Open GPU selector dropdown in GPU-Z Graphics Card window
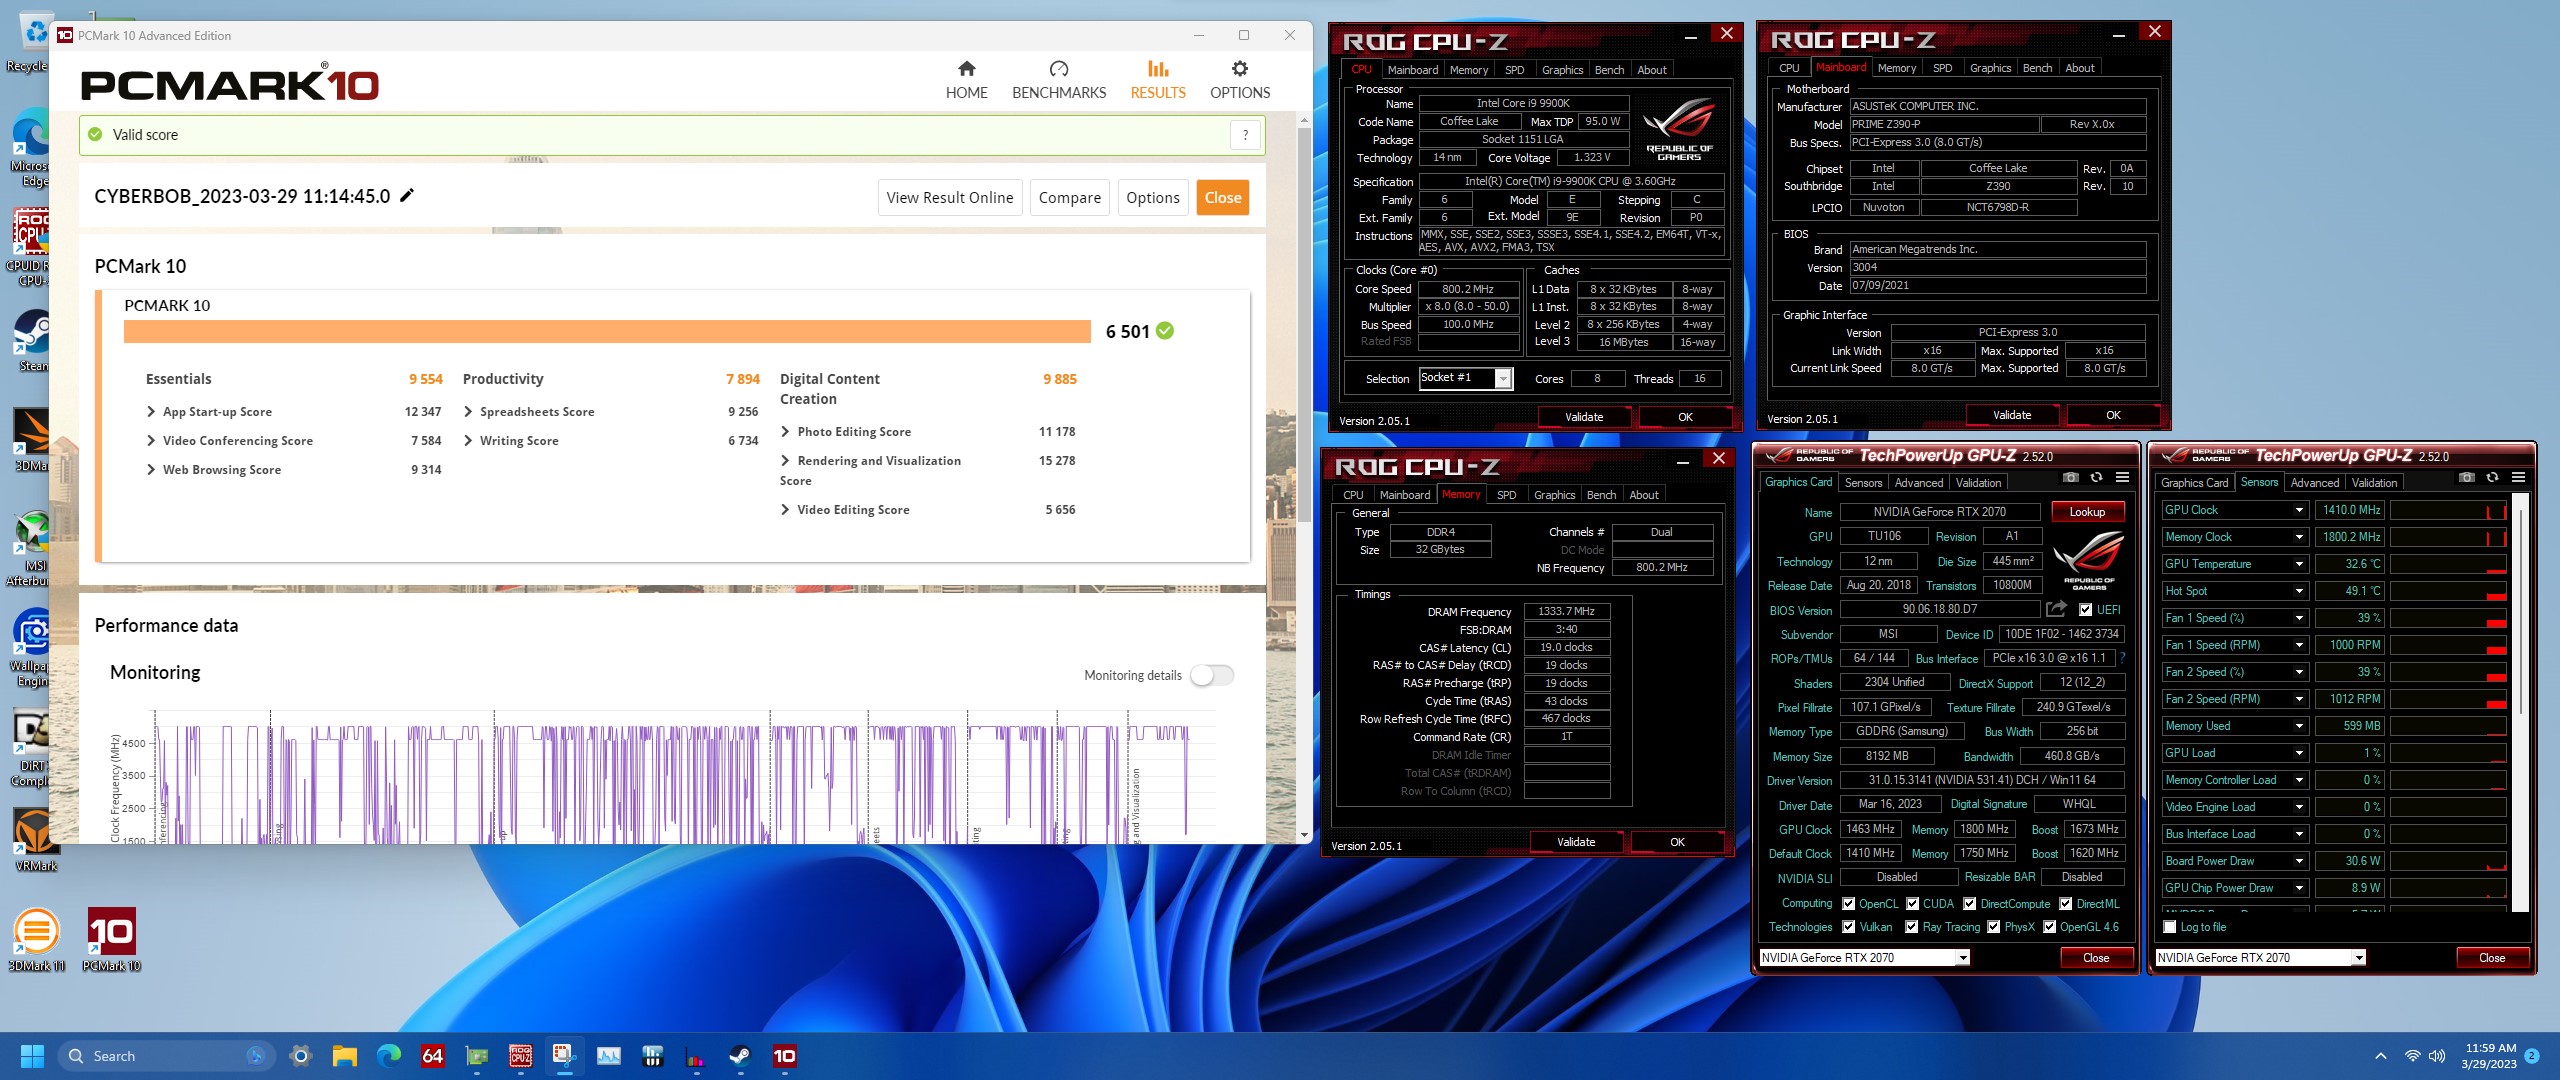The height and width of the screenshot is (1080, 2560). [1962, 958]
